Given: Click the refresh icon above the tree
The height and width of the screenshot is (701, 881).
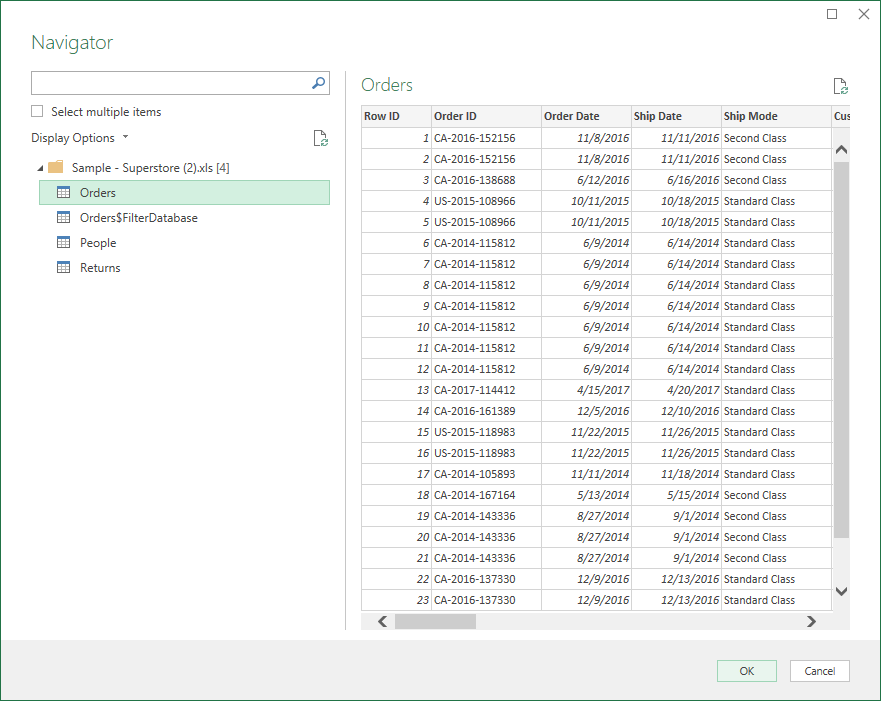Looking at the screenshot, I should [x=320, y=139].
